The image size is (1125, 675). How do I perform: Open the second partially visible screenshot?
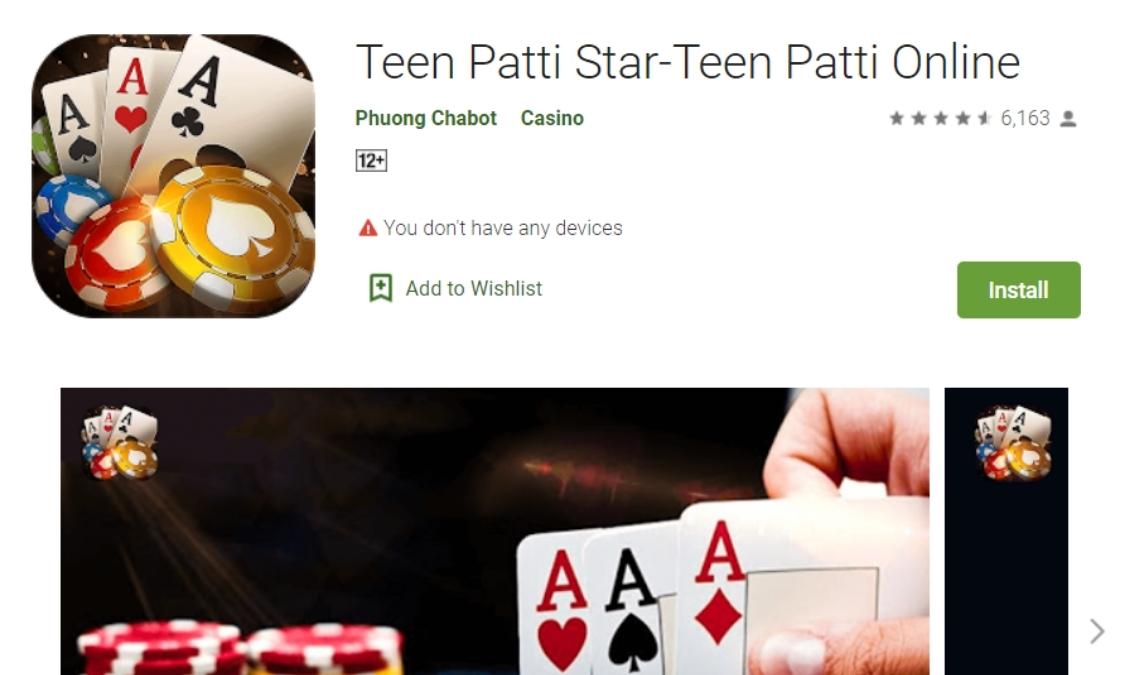coord(1006,532)
